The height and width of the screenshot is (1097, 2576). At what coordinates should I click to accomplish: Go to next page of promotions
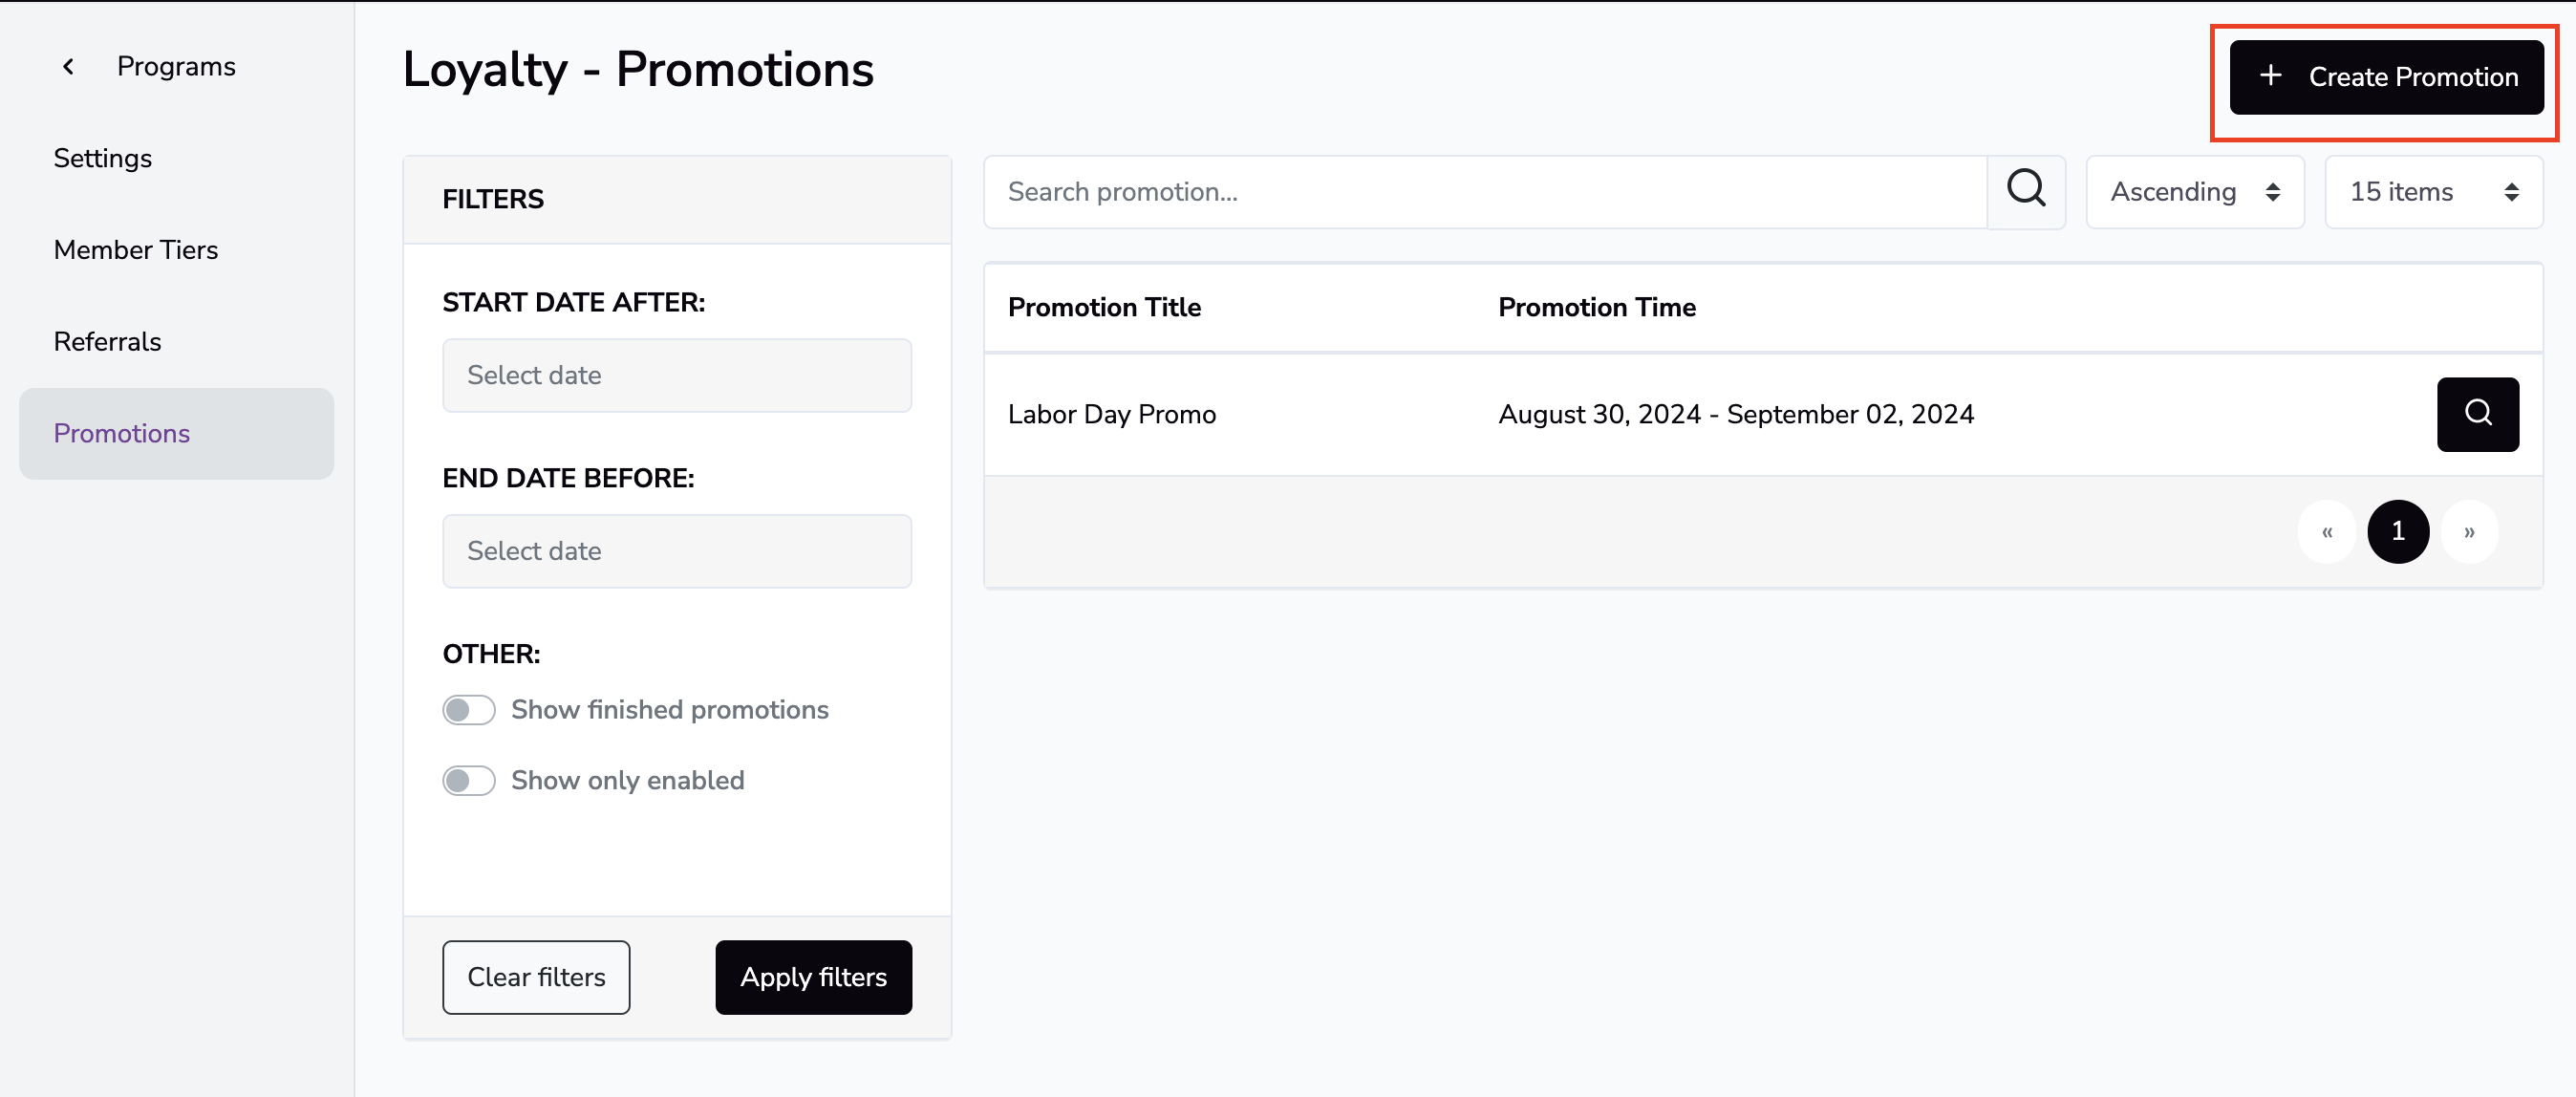2468,532
